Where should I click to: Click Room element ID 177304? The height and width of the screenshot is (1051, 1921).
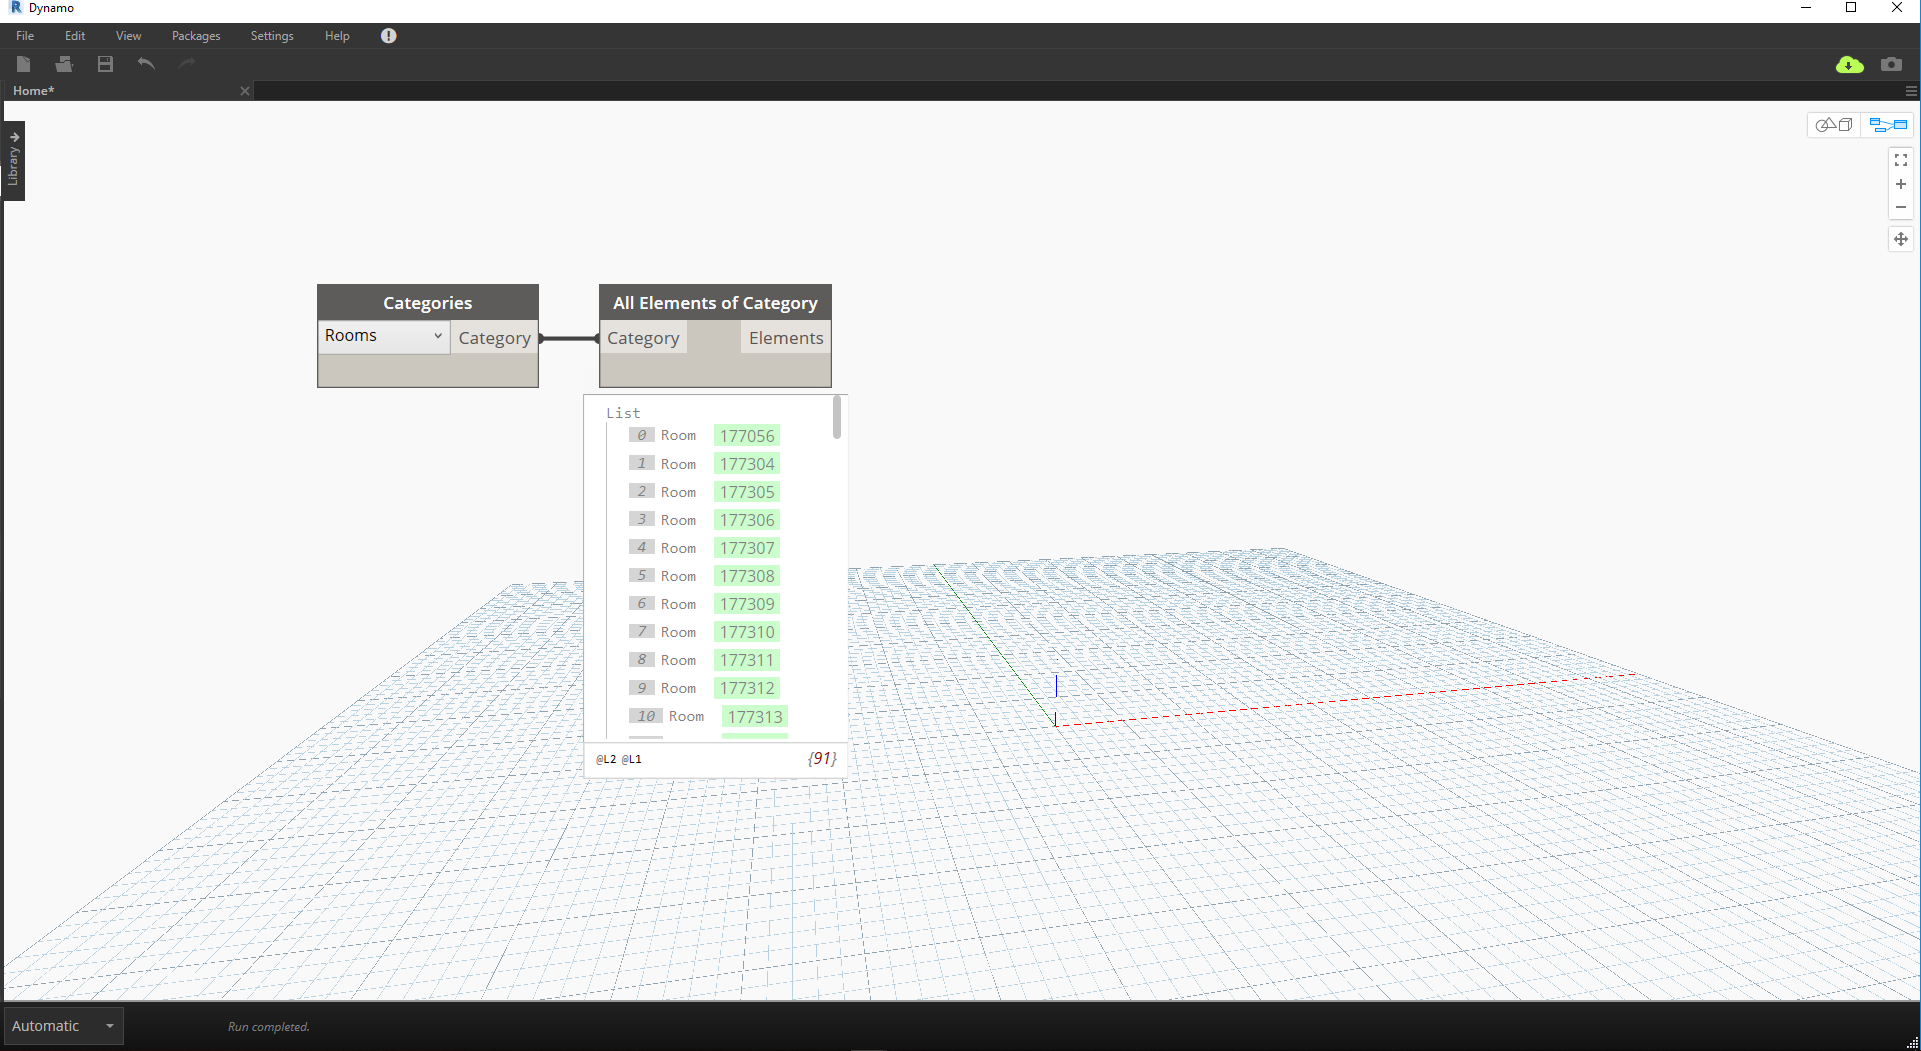[747, 464]
